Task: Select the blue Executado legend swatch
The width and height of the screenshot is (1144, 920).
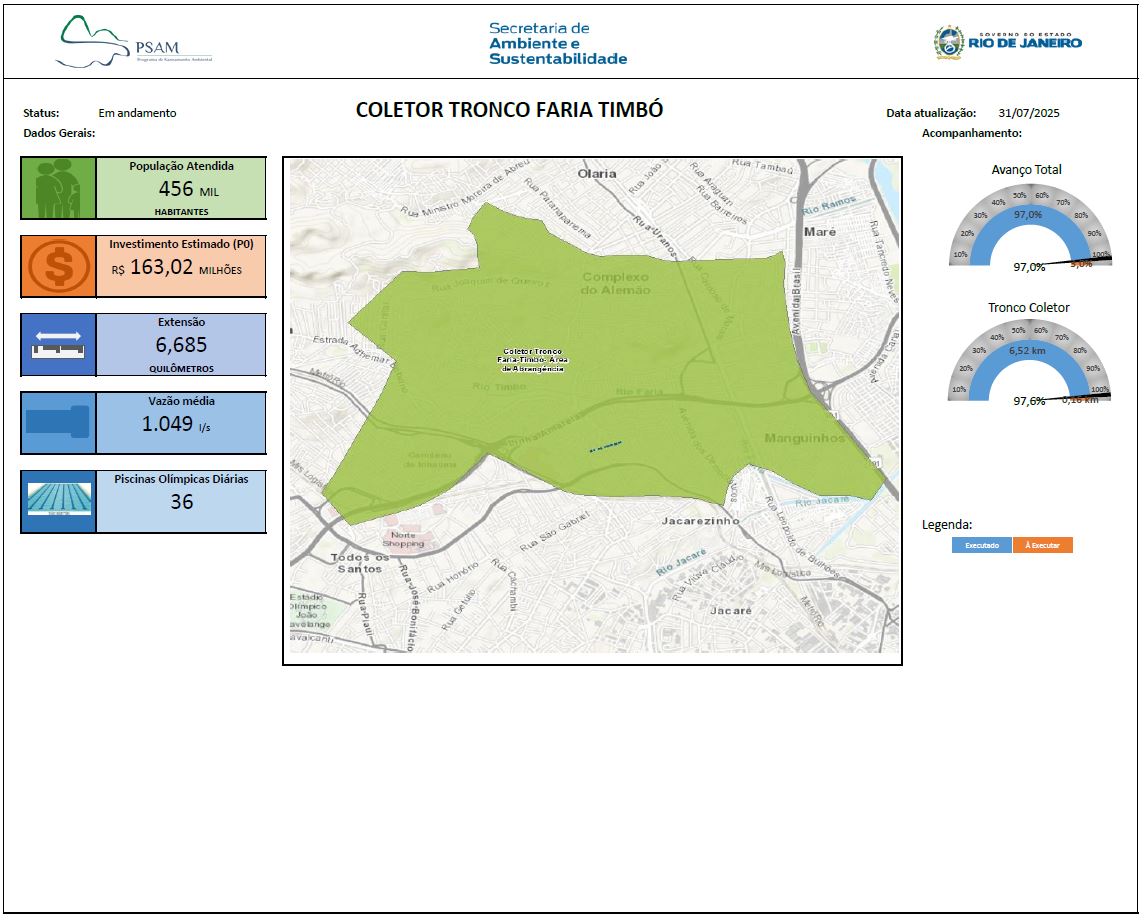Action: pyautogui.click(x=981, y=545)
